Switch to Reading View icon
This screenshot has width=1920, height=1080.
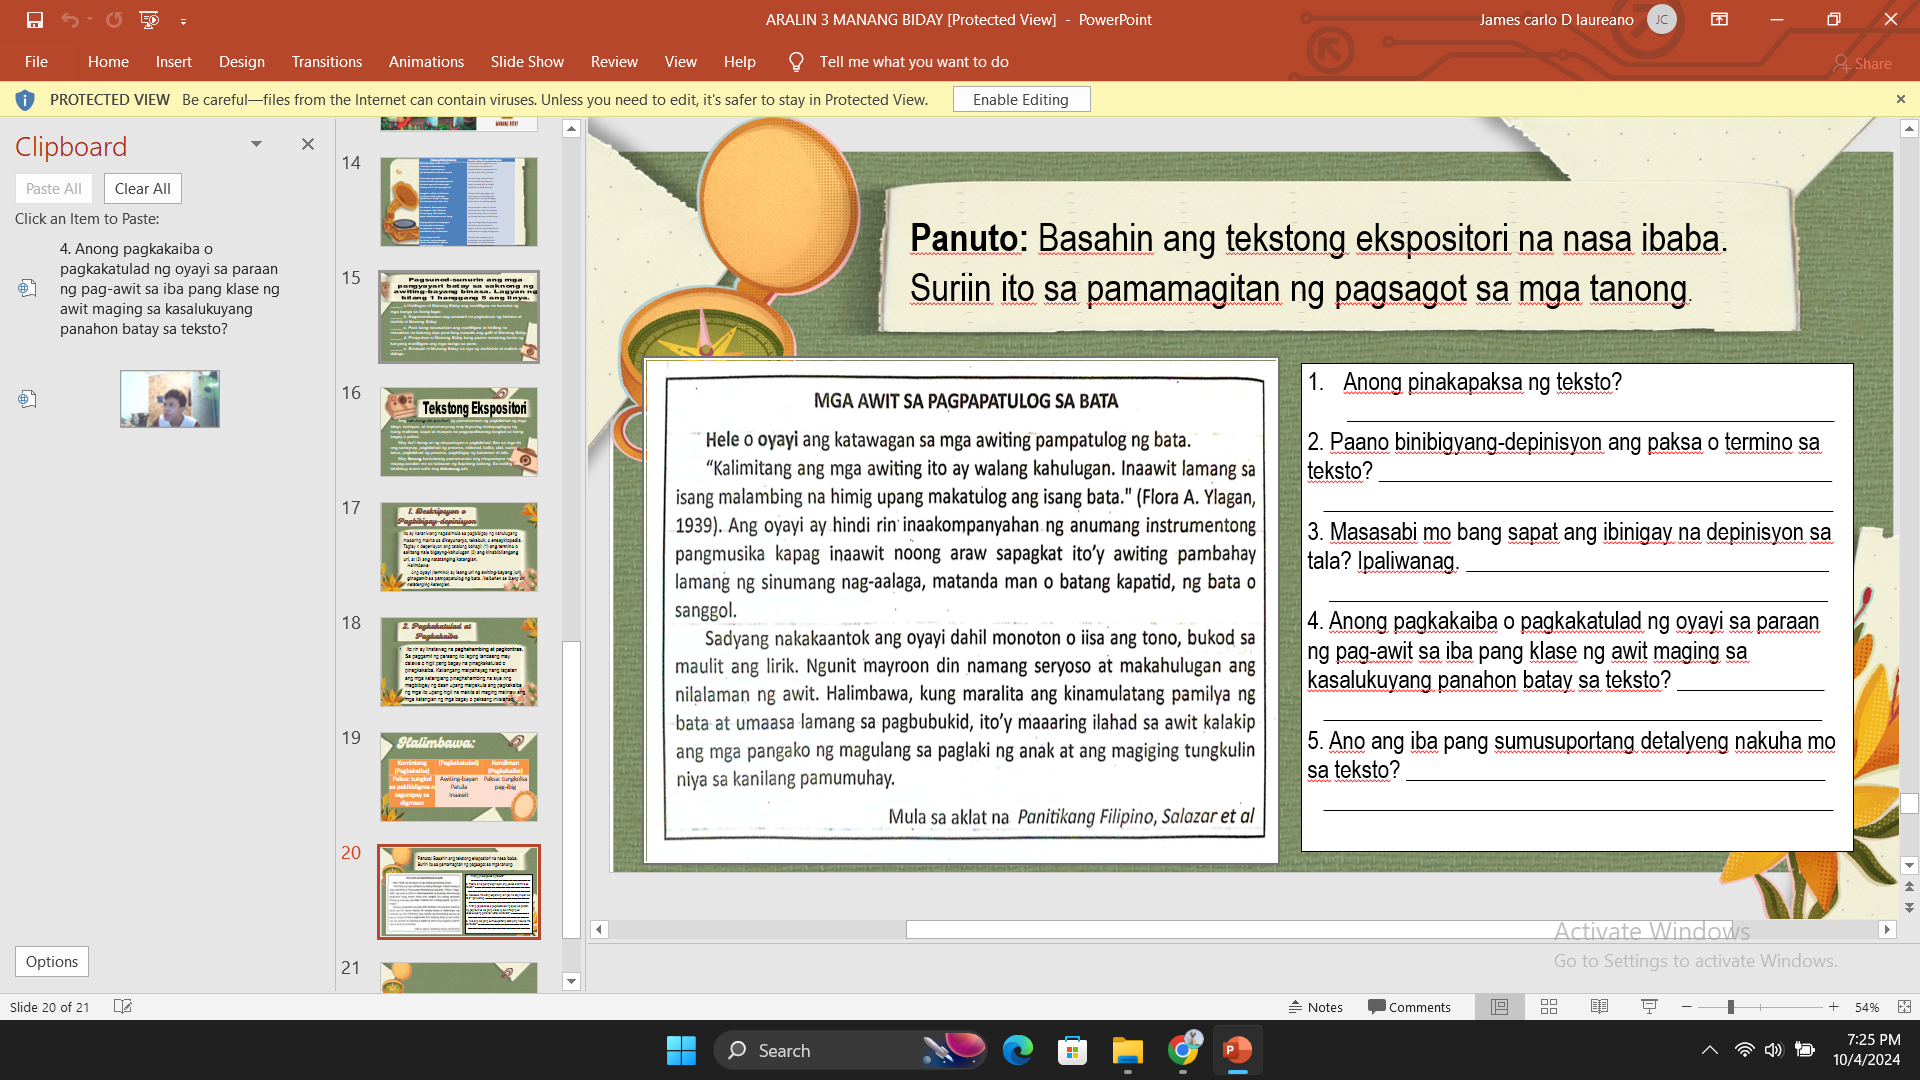click(1599, 1006)
